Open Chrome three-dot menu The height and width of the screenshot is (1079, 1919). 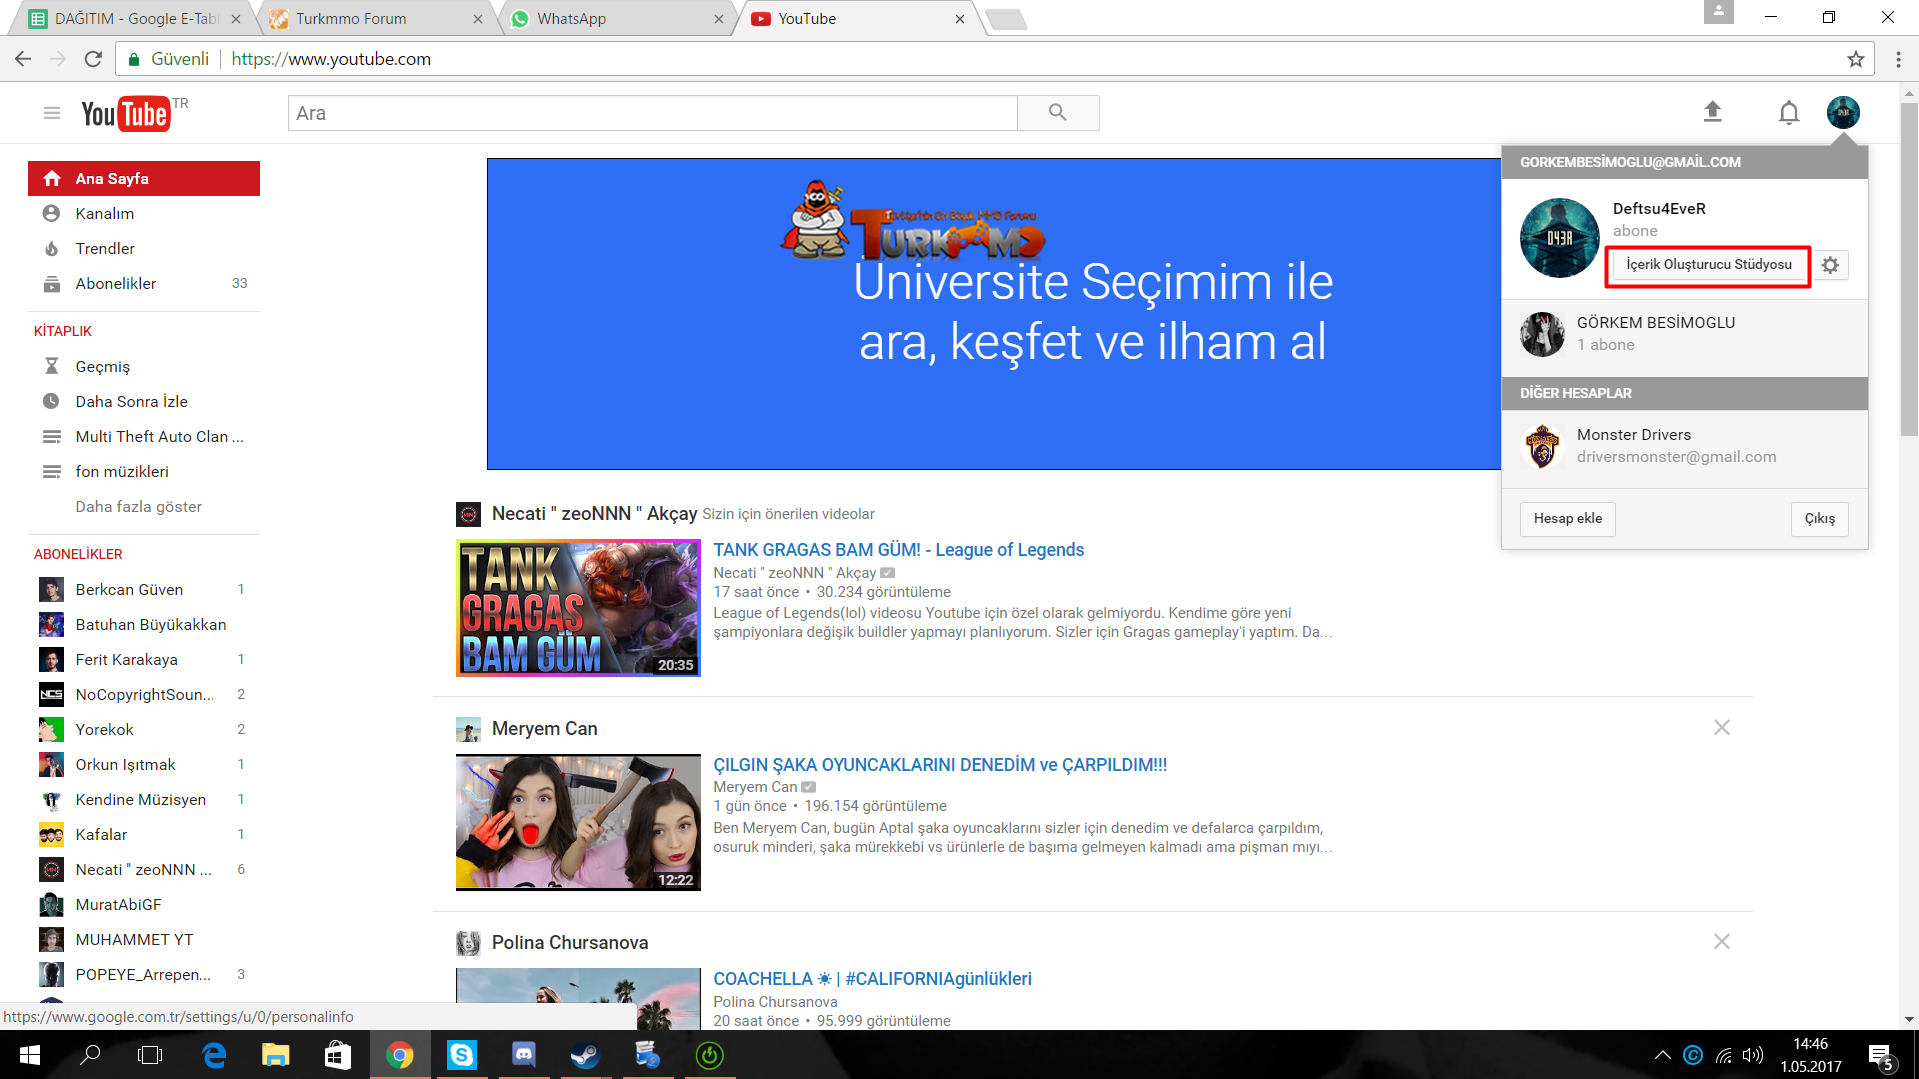[x=1898, y=59]
